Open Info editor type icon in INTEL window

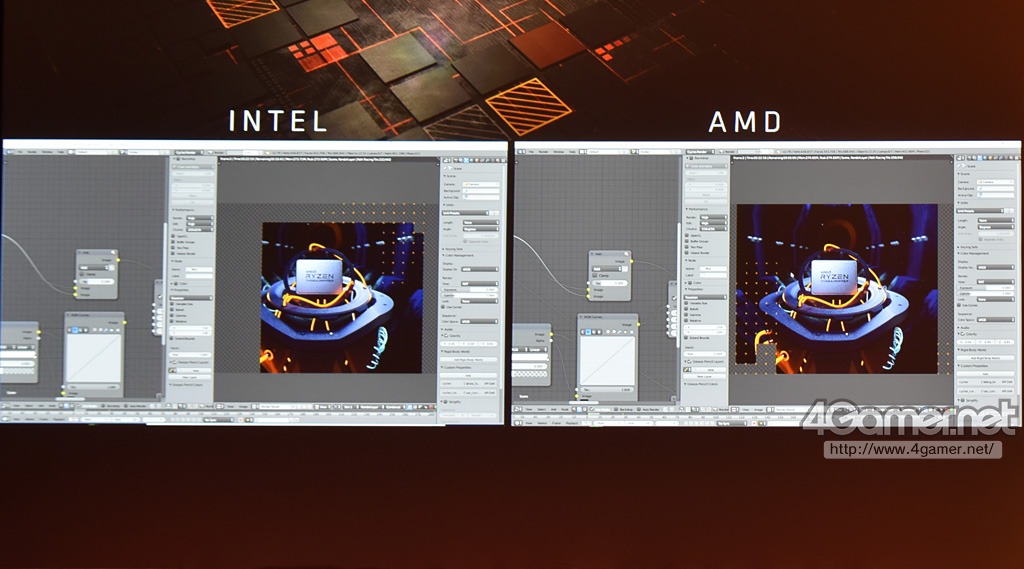coord(9,152)
